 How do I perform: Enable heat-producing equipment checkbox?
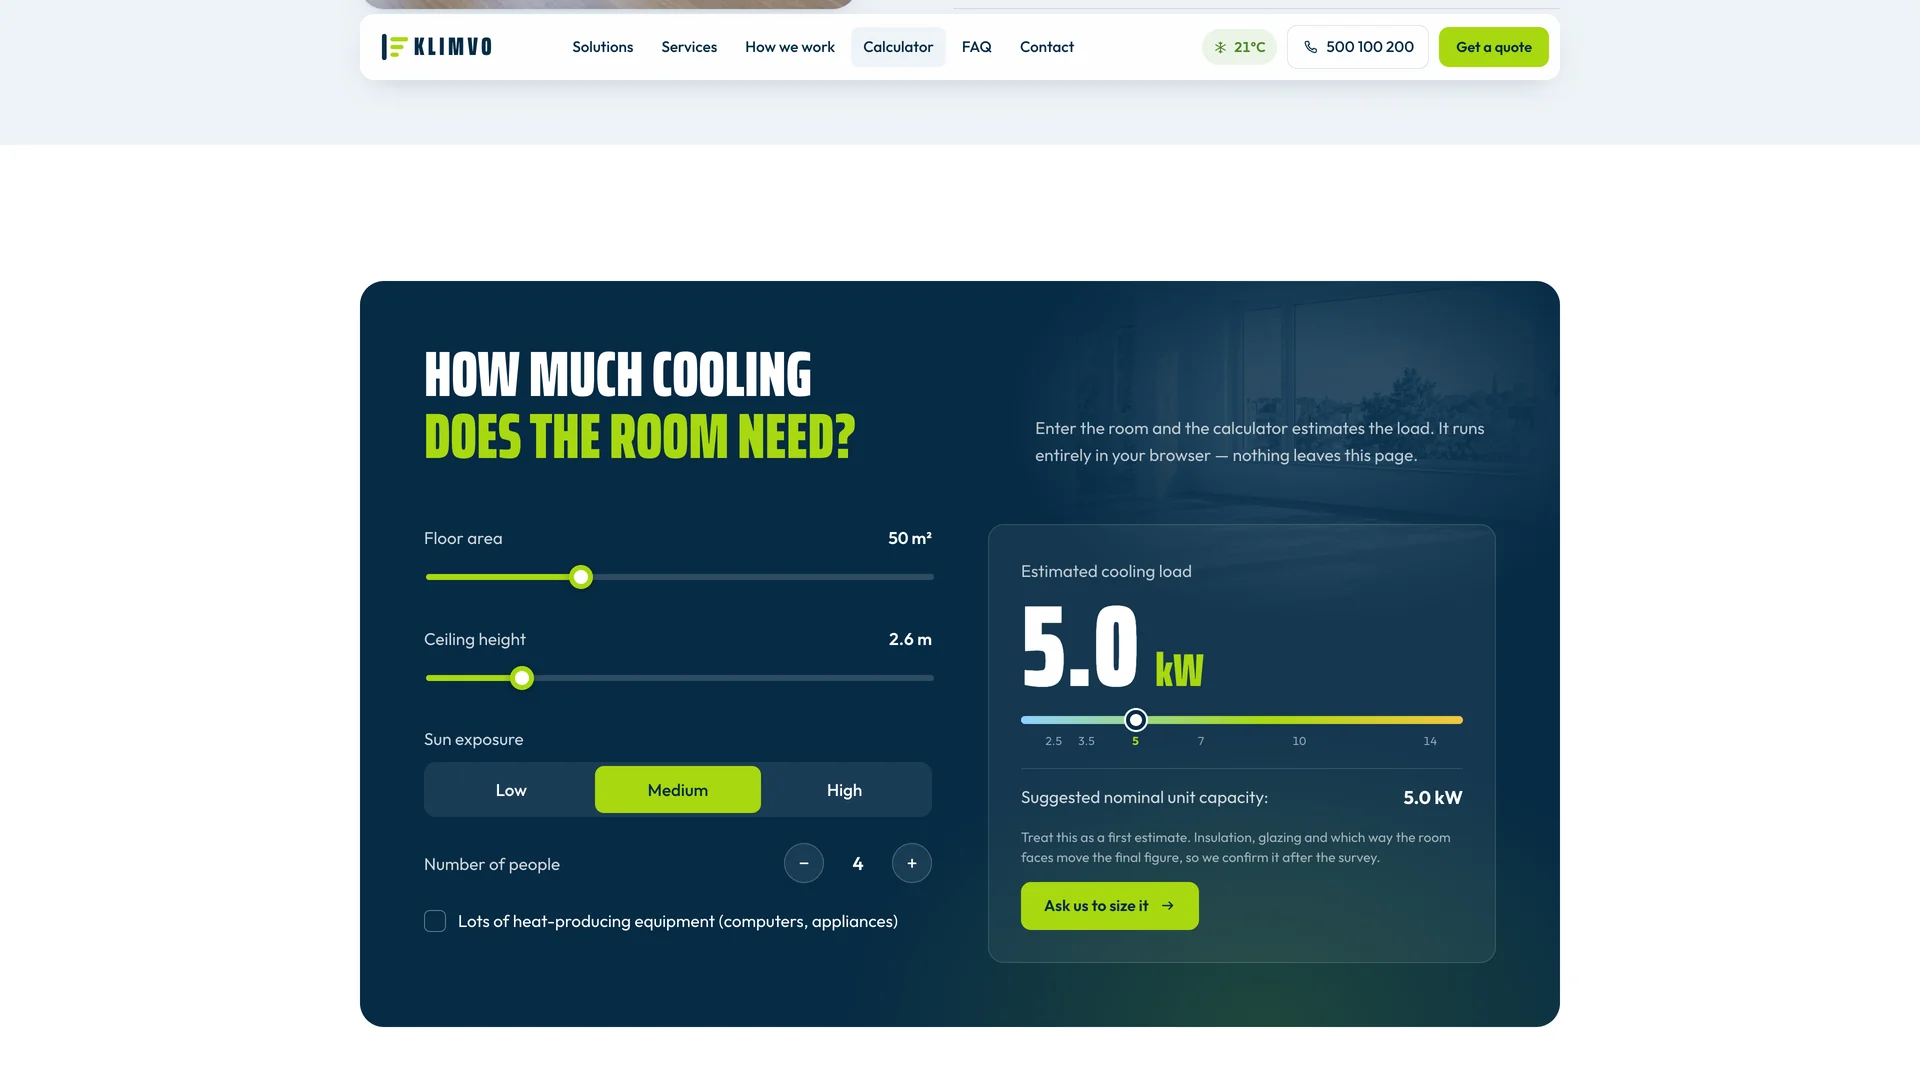(435, 921)
